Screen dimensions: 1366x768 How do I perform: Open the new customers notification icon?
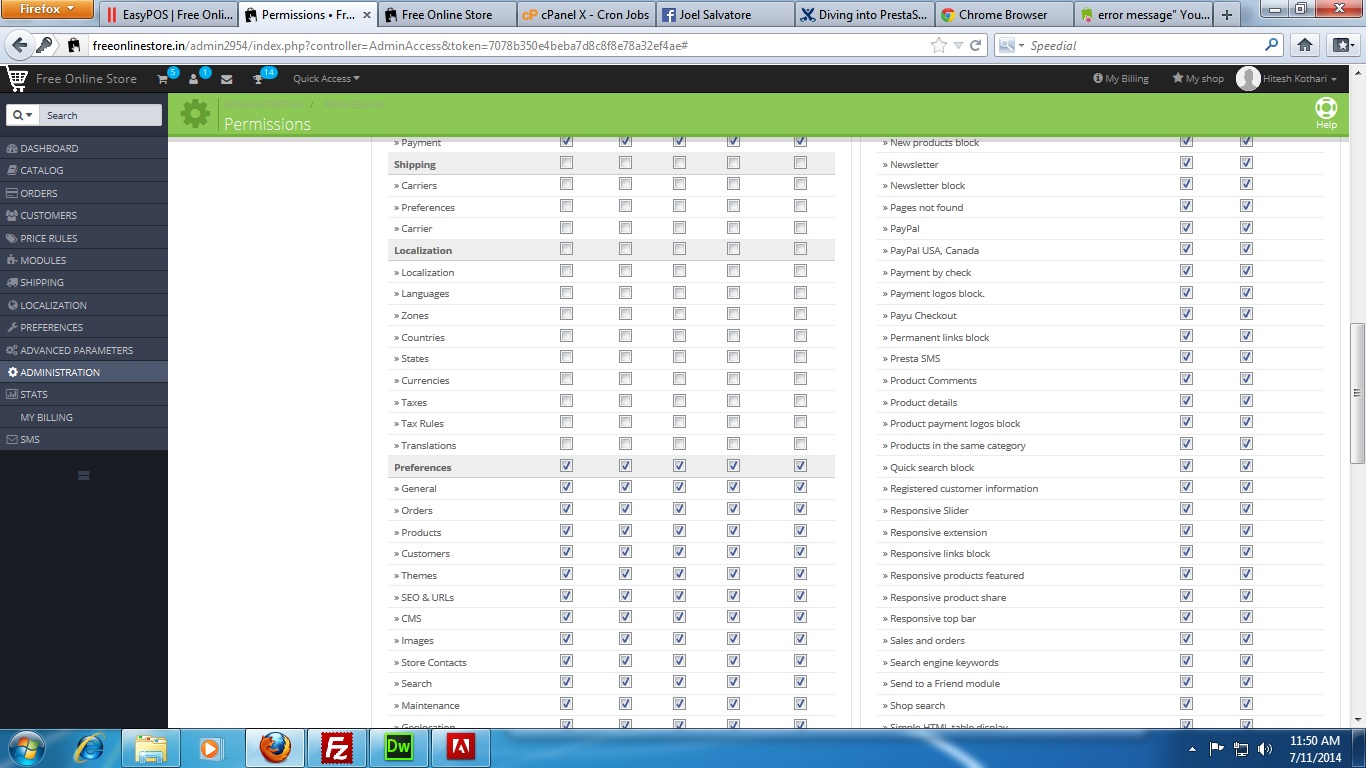pos(194,79)
